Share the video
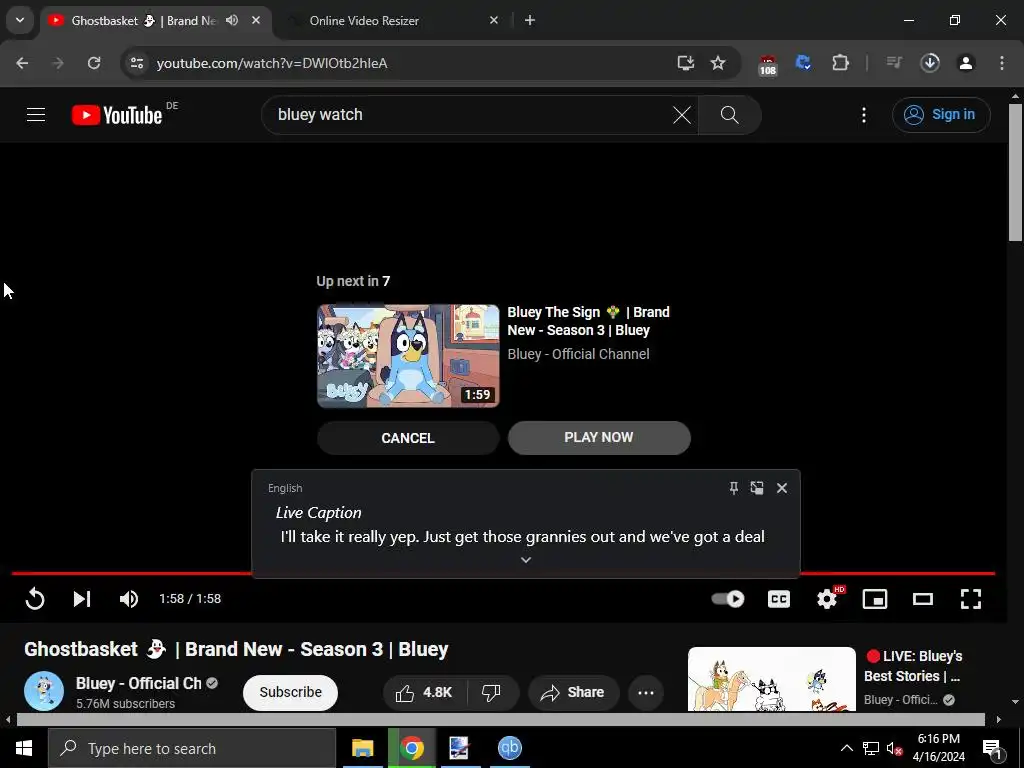 573,692
